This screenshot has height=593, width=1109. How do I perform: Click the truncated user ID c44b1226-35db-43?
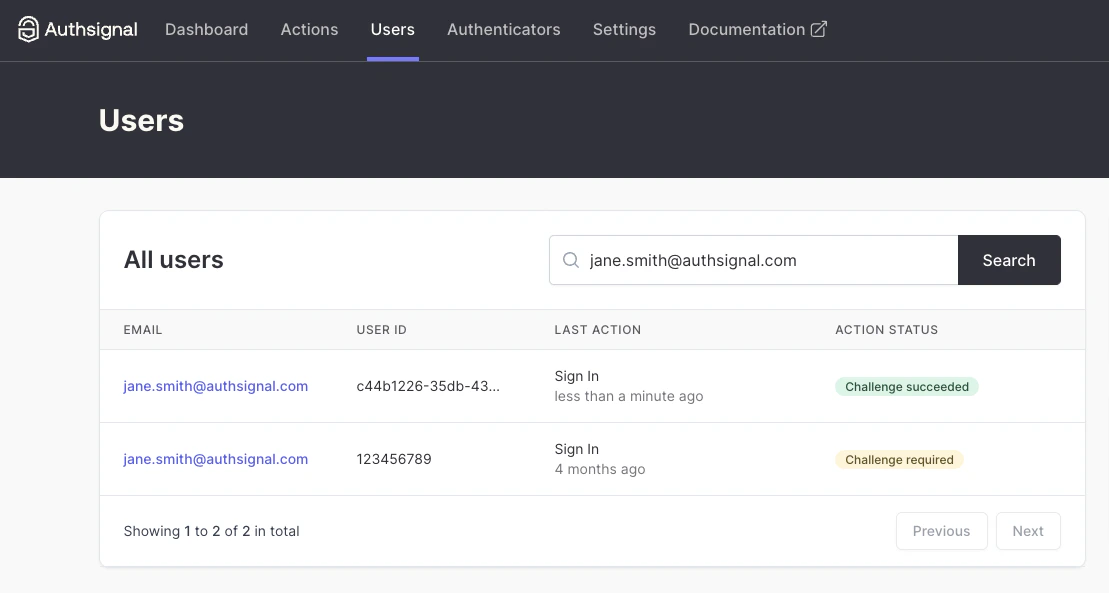[x=428, y=386]
